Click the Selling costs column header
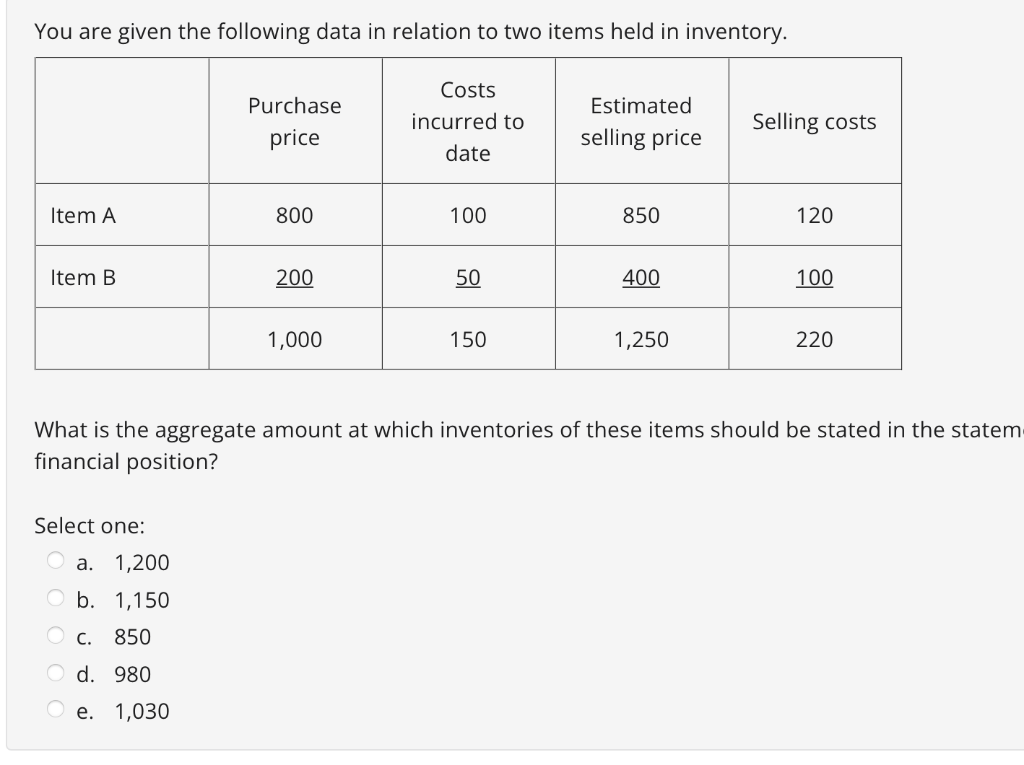The width and height of the screenshot is (1024, 765). (815, 121)
